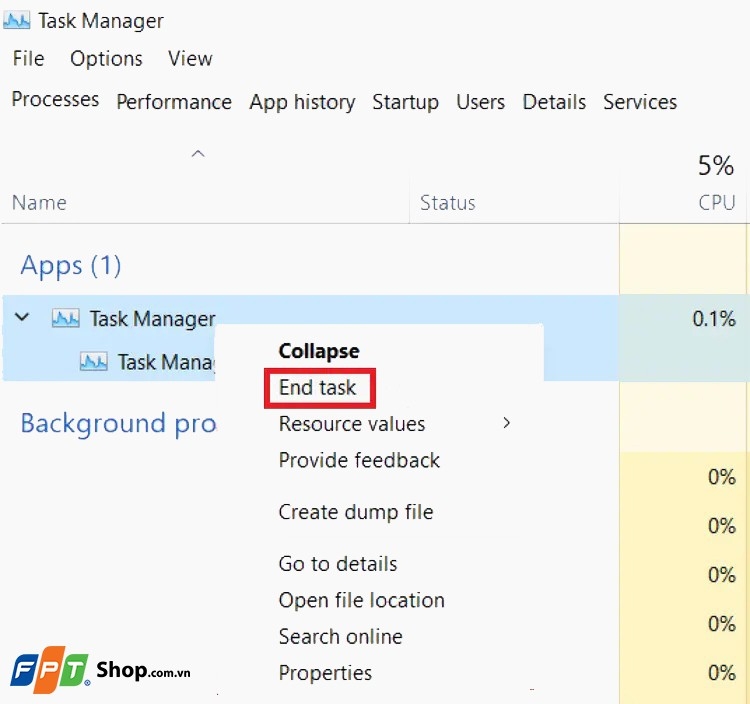Open the File menu
The width and height of the screenshot is (750, 704).
[x=28, y=59]
